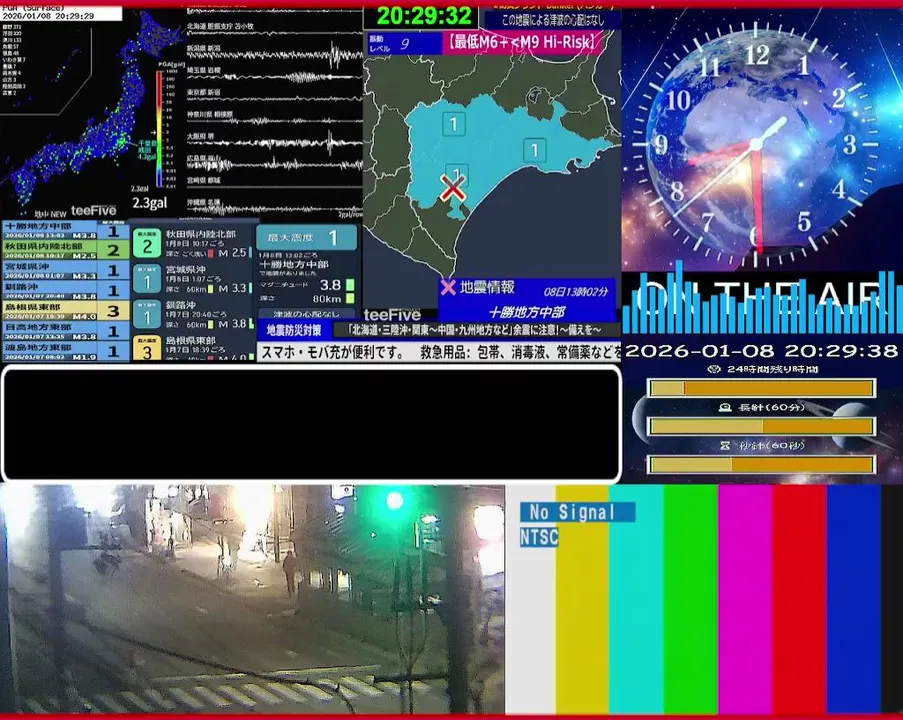Click the Ogasawara islands inset map
This screenshot has width=903, height=720.
(x=45, y=68)
